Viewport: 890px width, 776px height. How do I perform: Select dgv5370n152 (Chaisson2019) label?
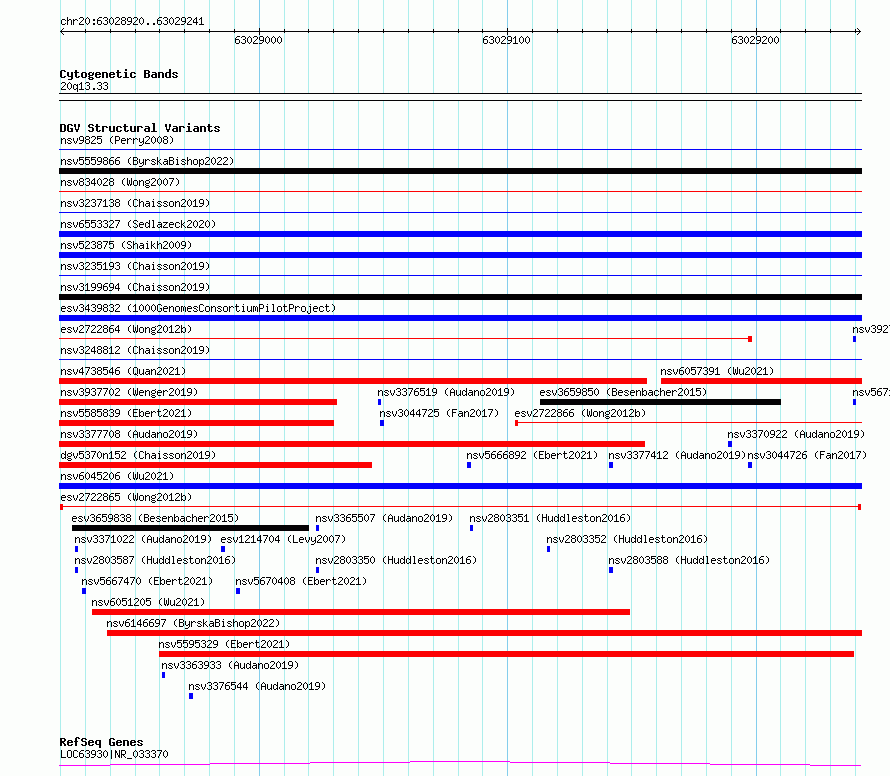tap(138, 455)
